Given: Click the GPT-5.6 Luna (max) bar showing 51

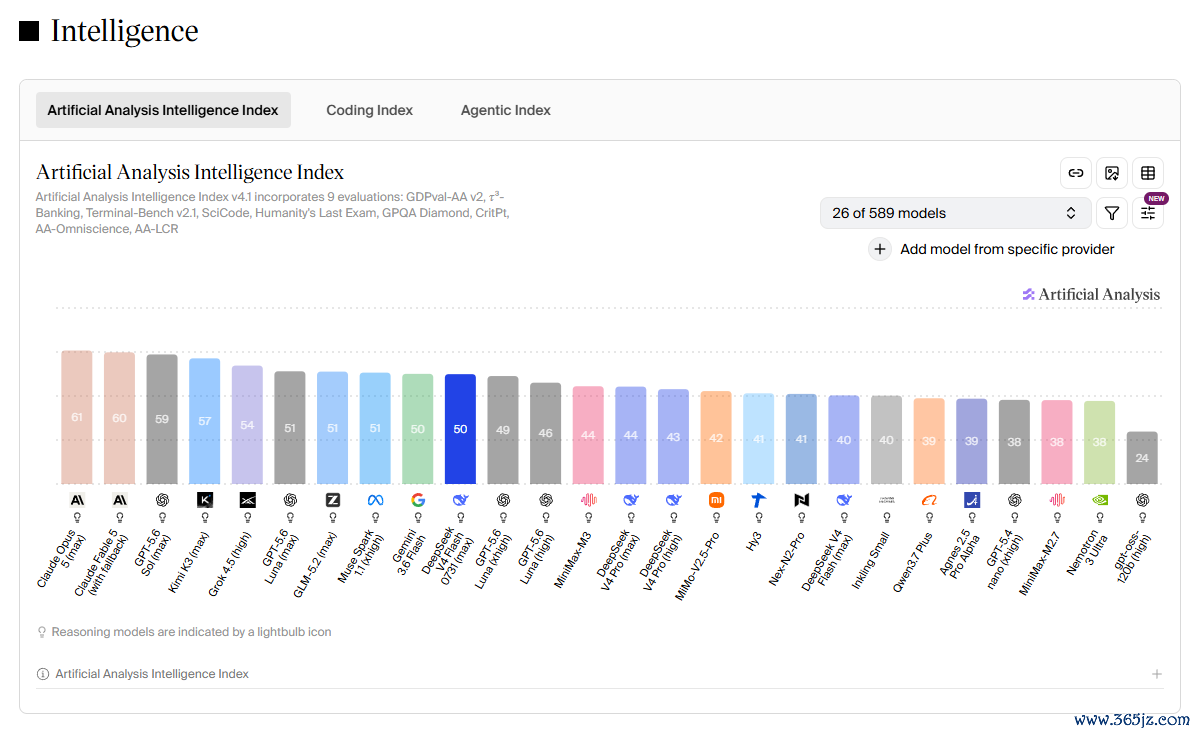Looking at the screenshot, I should coord(290,428).
